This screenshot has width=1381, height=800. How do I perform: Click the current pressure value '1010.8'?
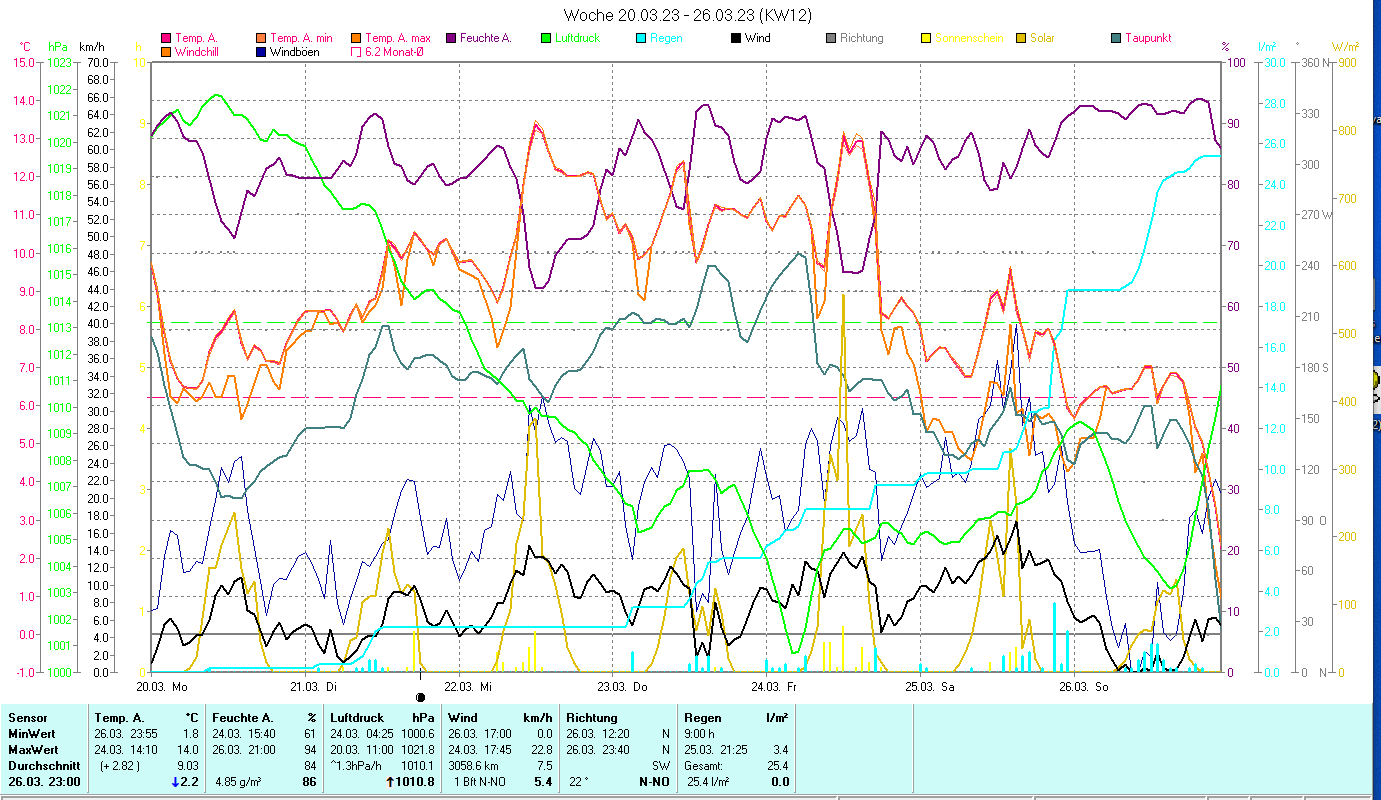[x=416, y=782]
